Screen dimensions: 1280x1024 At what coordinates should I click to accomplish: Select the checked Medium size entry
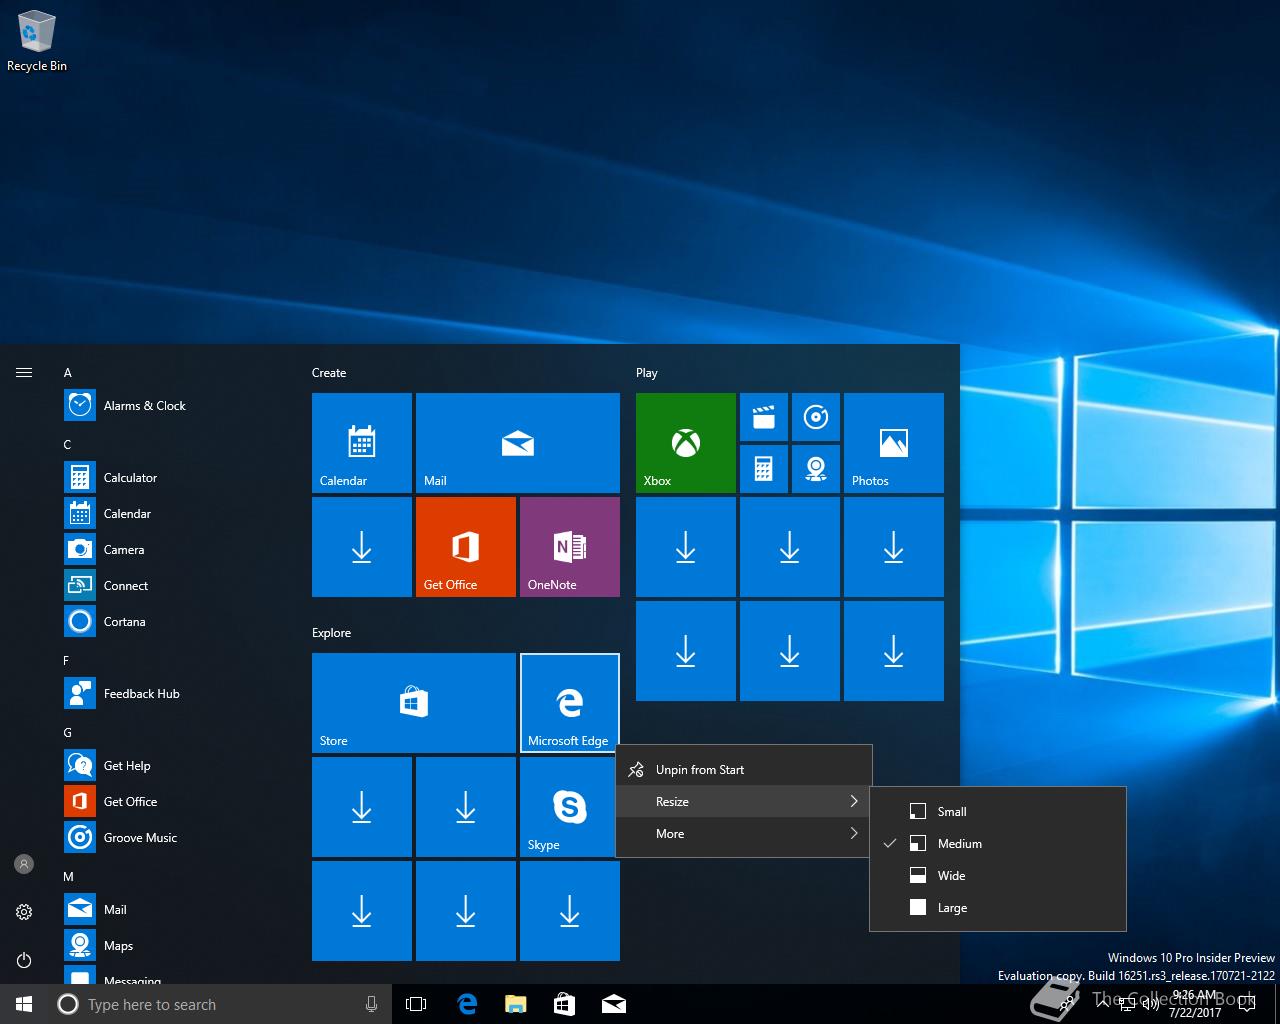point(959,844)
